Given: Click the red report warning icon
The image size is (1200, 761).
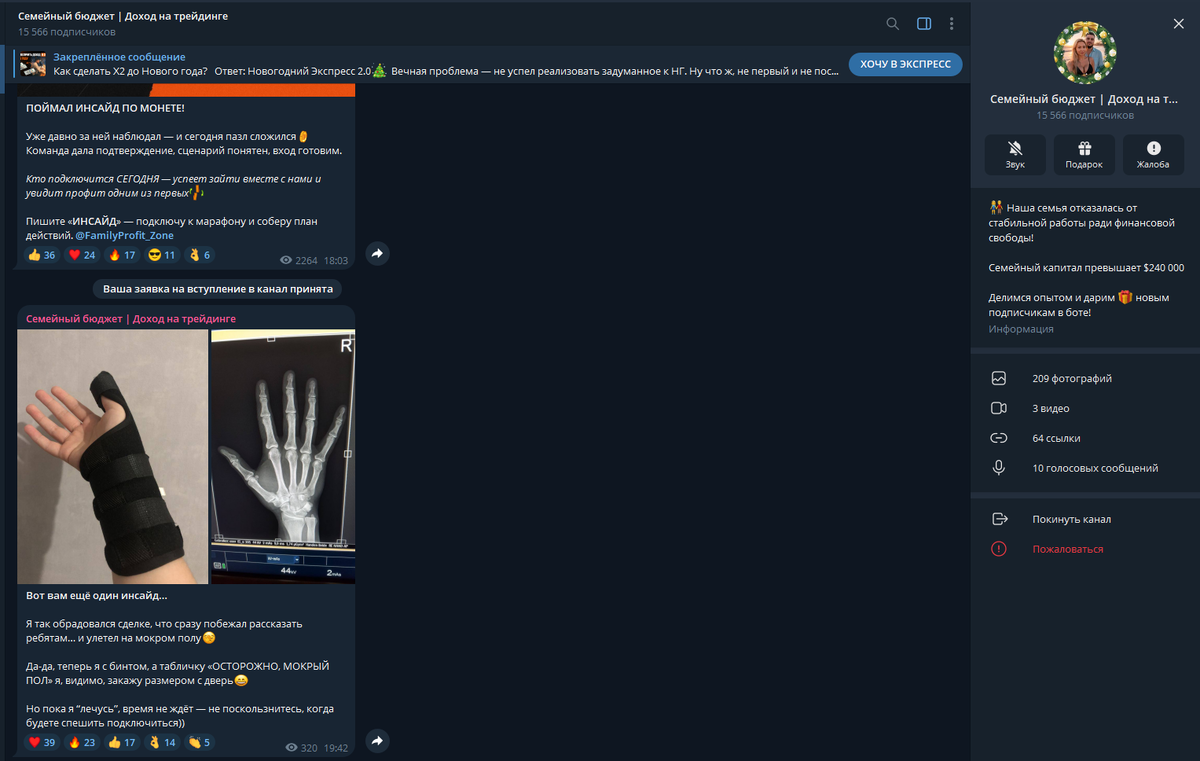Looking at the screenshot, I should [998, 549].
